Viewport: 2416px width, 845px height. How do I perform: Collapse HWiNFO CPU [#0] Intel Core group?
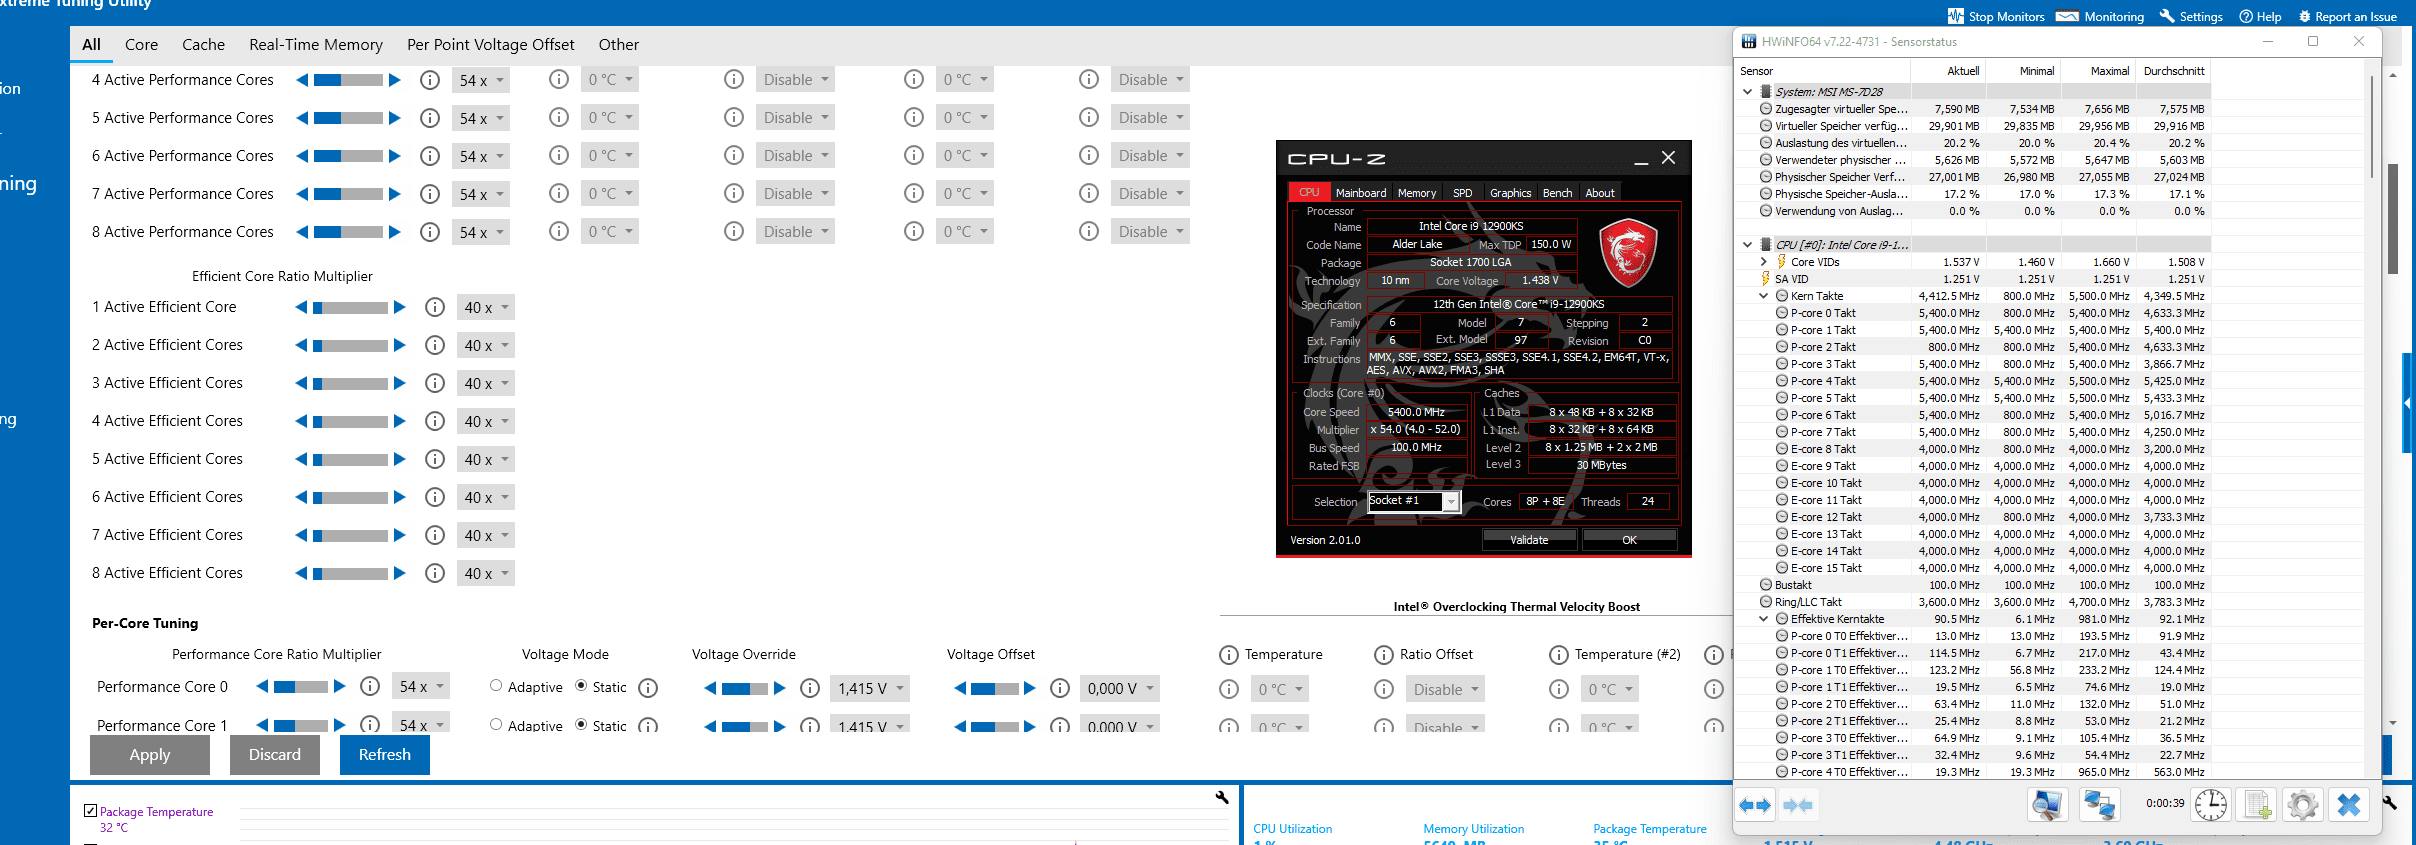click(x=1747, y=244)
